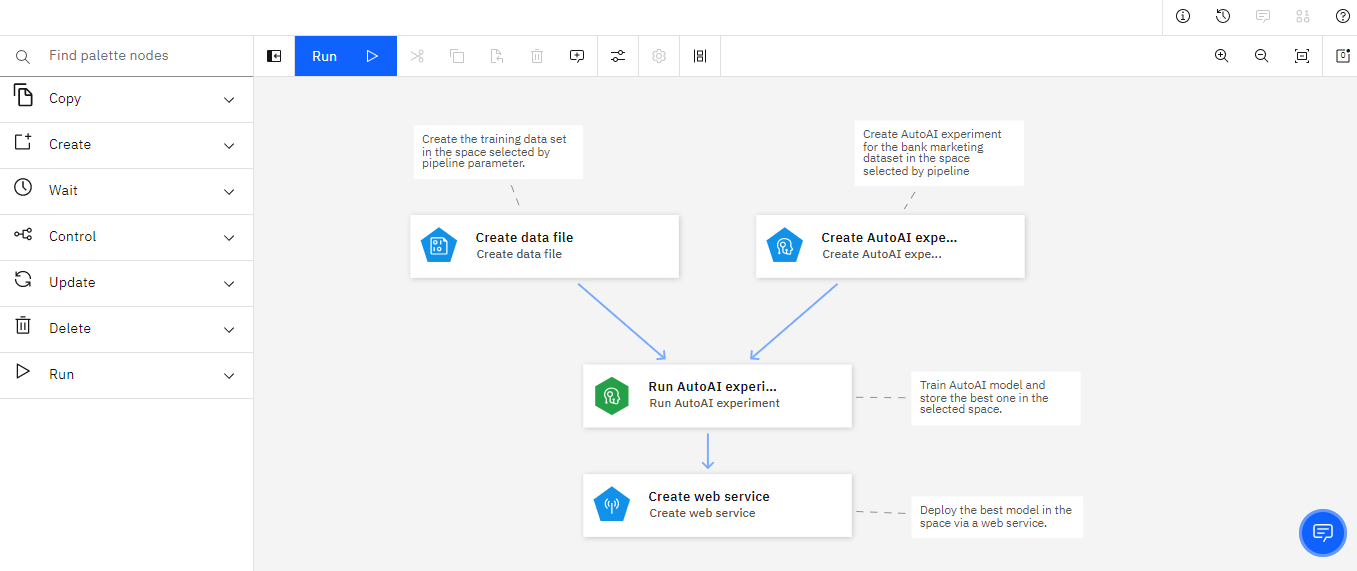Open global objects settings sliders icon
Viewport: 1357px width, 571px height.
618,56
